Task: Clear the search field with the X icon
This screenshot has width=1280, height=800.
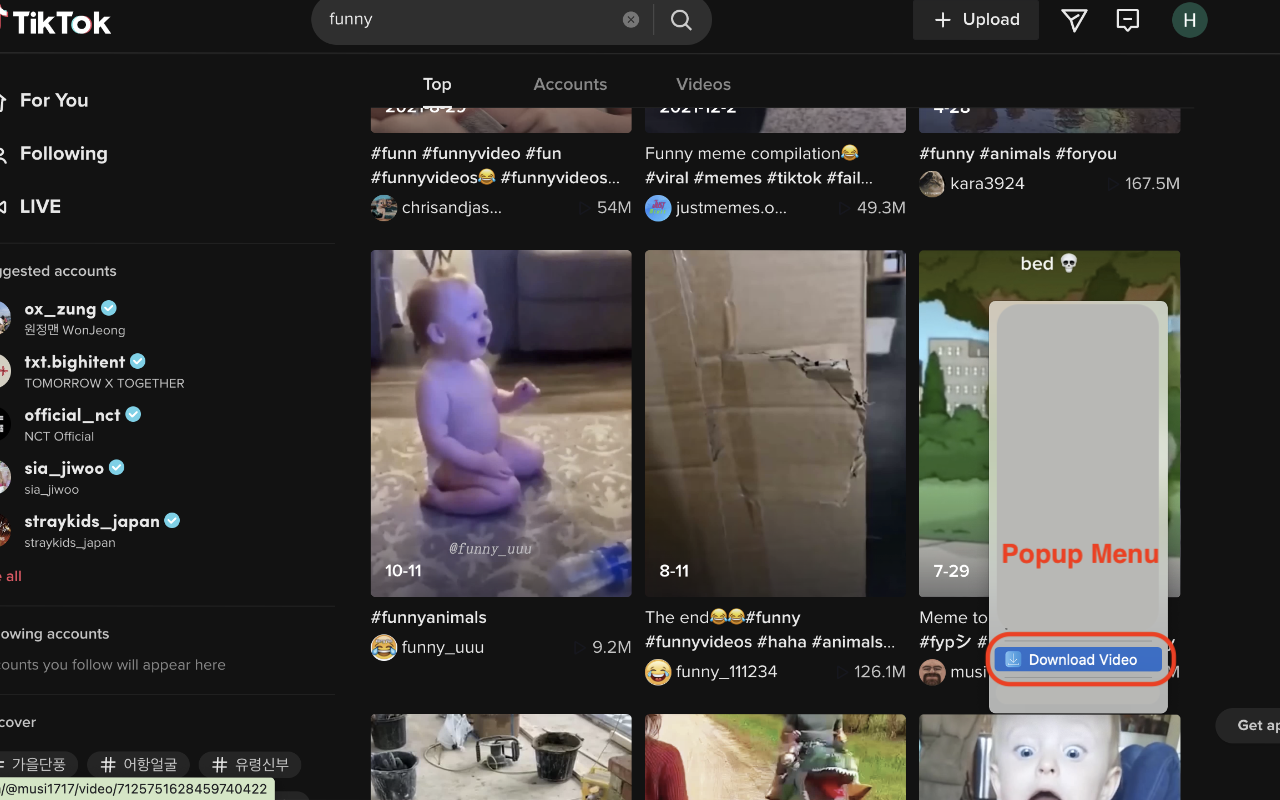Action: point(630,19)
